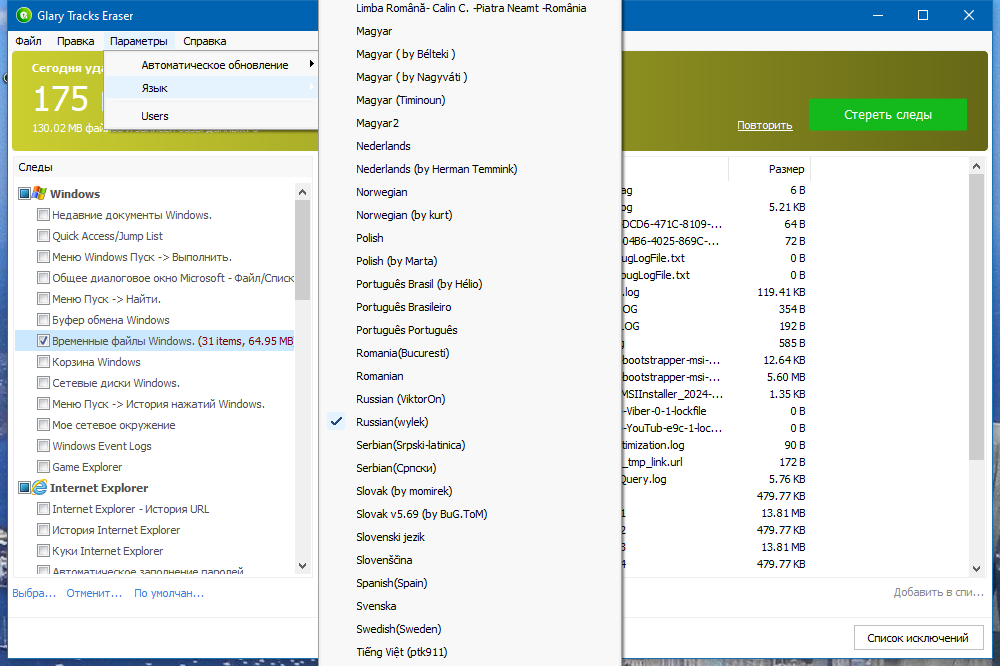1000x666 pixels.
Task: Choose the 'Users' menu entry
Action: (211, 116)
